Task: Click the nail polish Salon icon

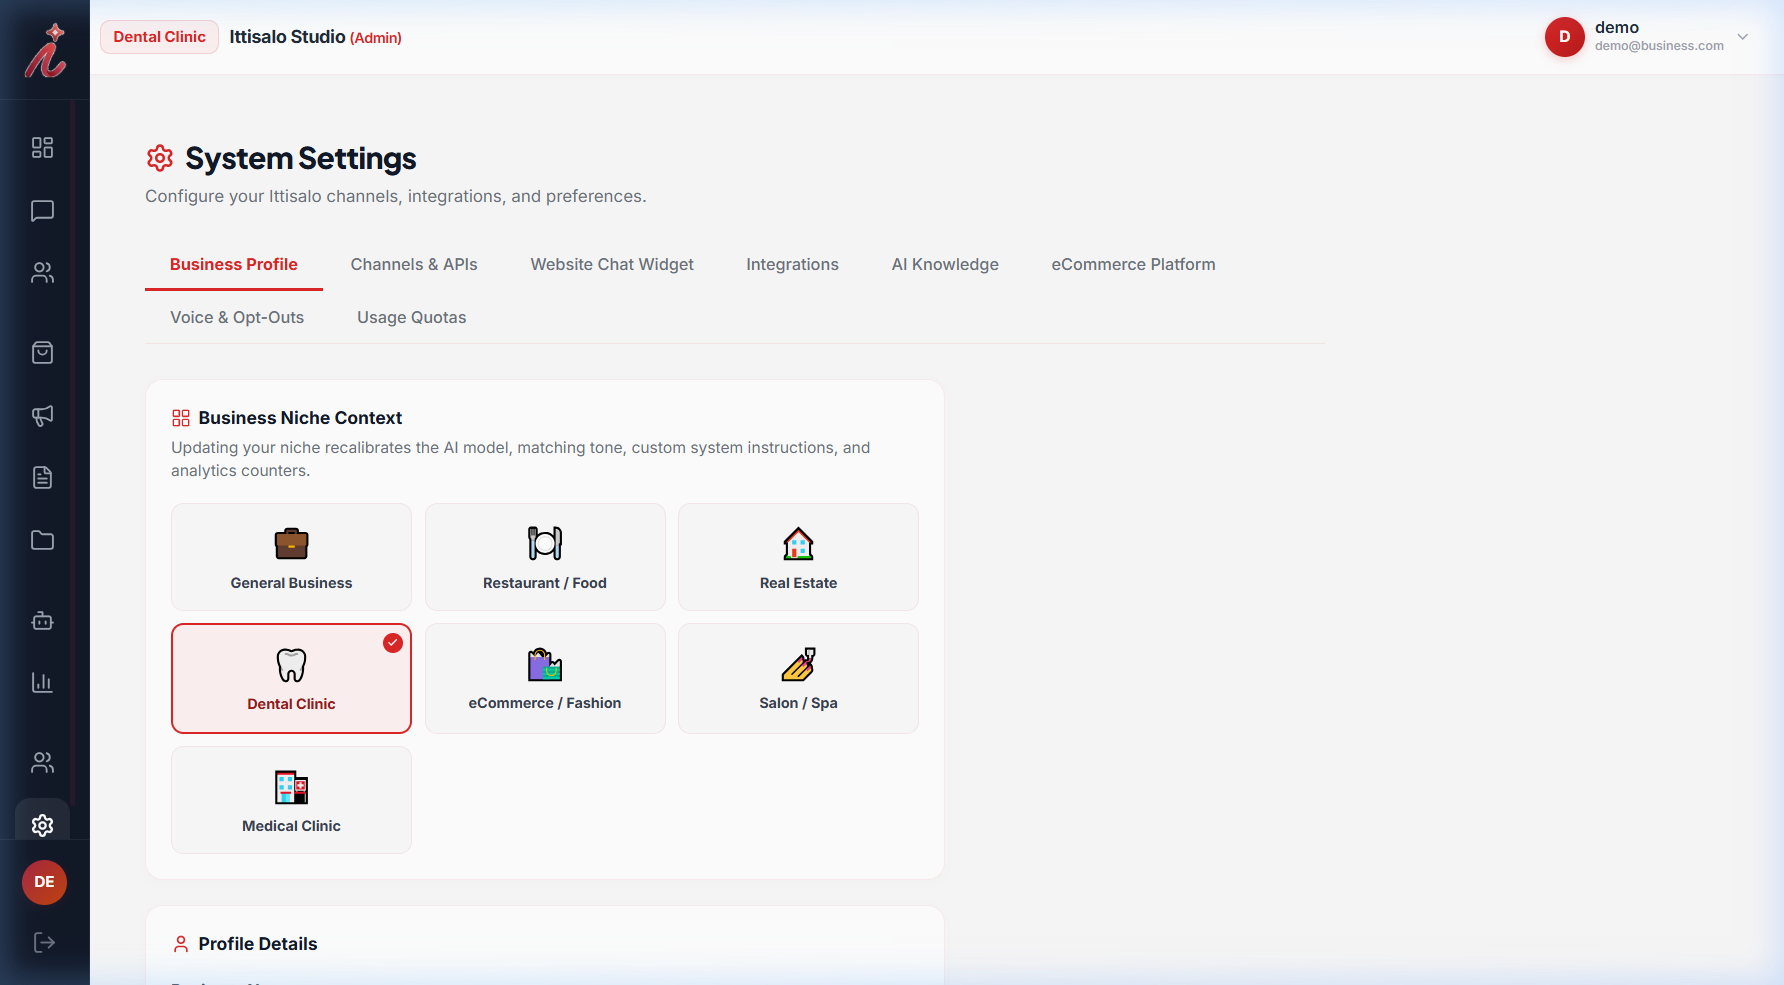Action: (798, 664)
